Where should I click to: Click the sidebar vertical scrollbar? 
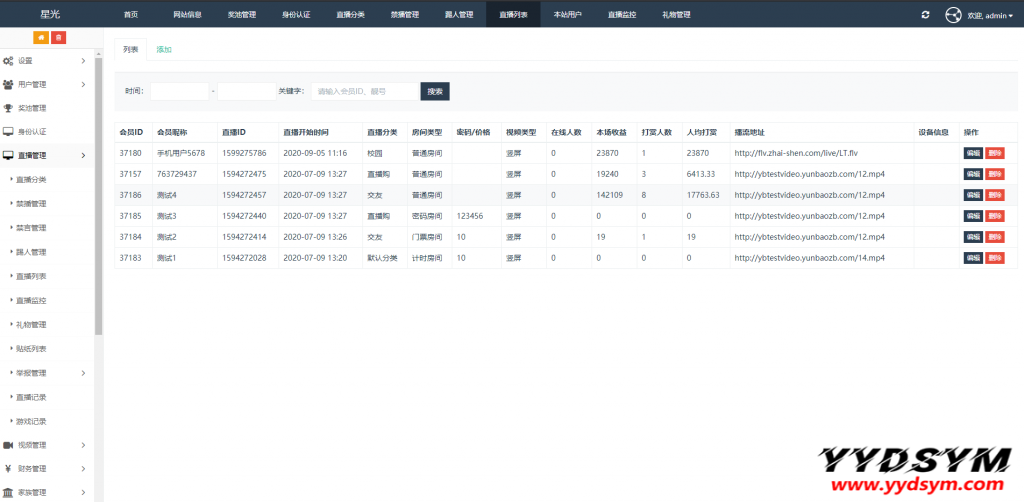tap(98, 200)
